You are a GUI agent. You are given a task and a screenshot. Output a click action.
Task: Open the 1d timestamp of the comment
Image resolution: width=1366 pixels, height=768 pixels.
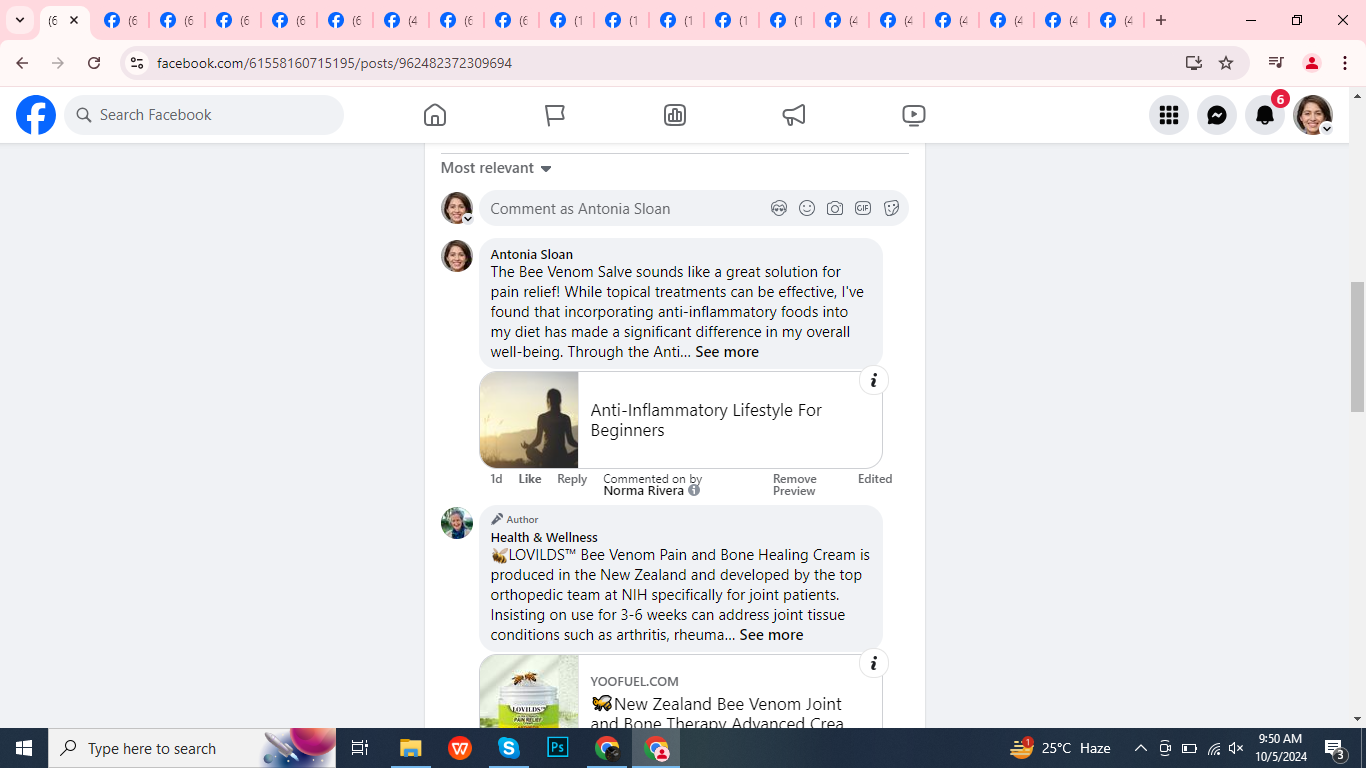pyautogui.click(x=496, y=479)
